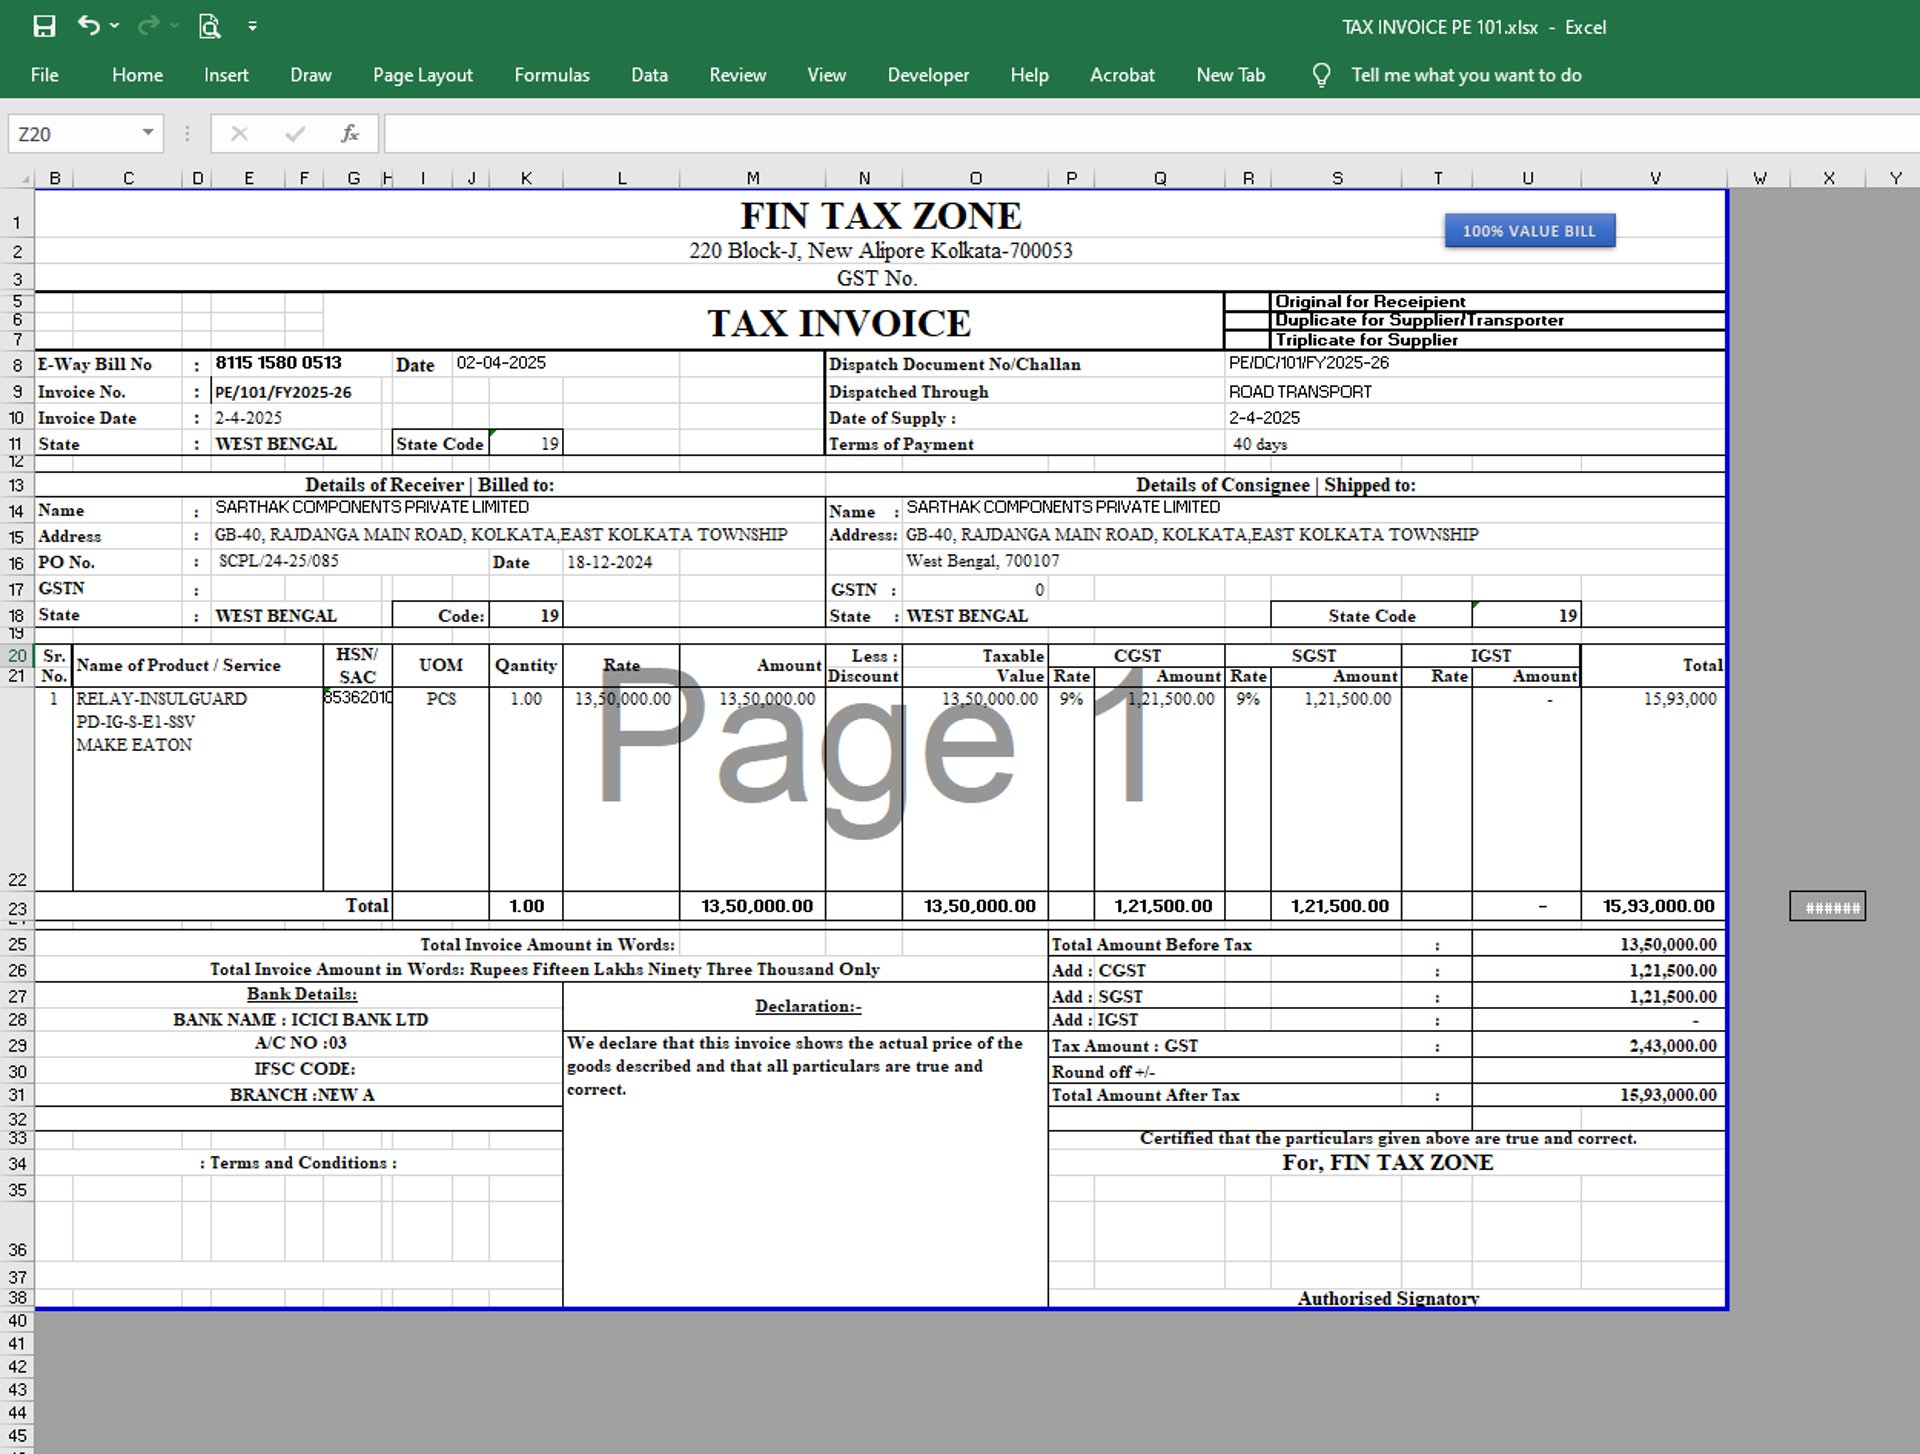This screenshot has height=1454, width=1920.
Task: Click inside the formula bar input
Action: [x=1100, y=133]
